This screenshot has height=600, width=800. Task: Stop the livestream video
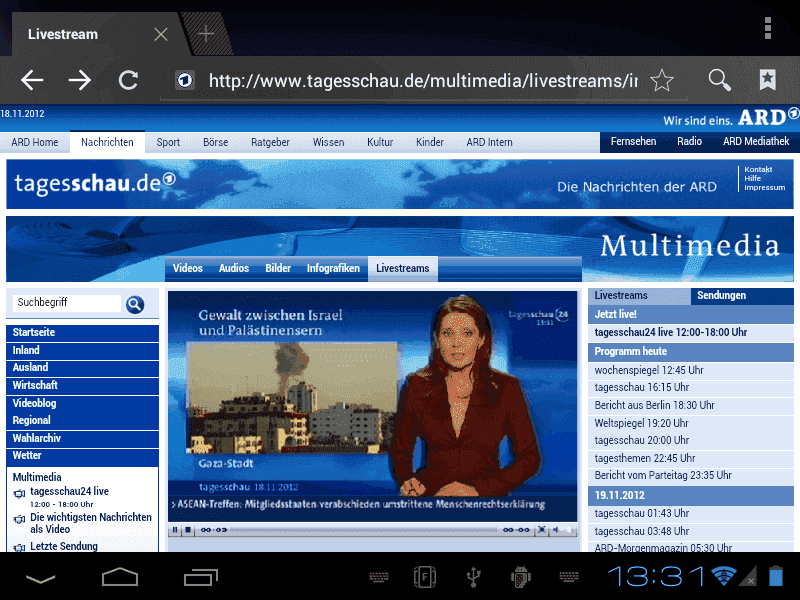188,530
